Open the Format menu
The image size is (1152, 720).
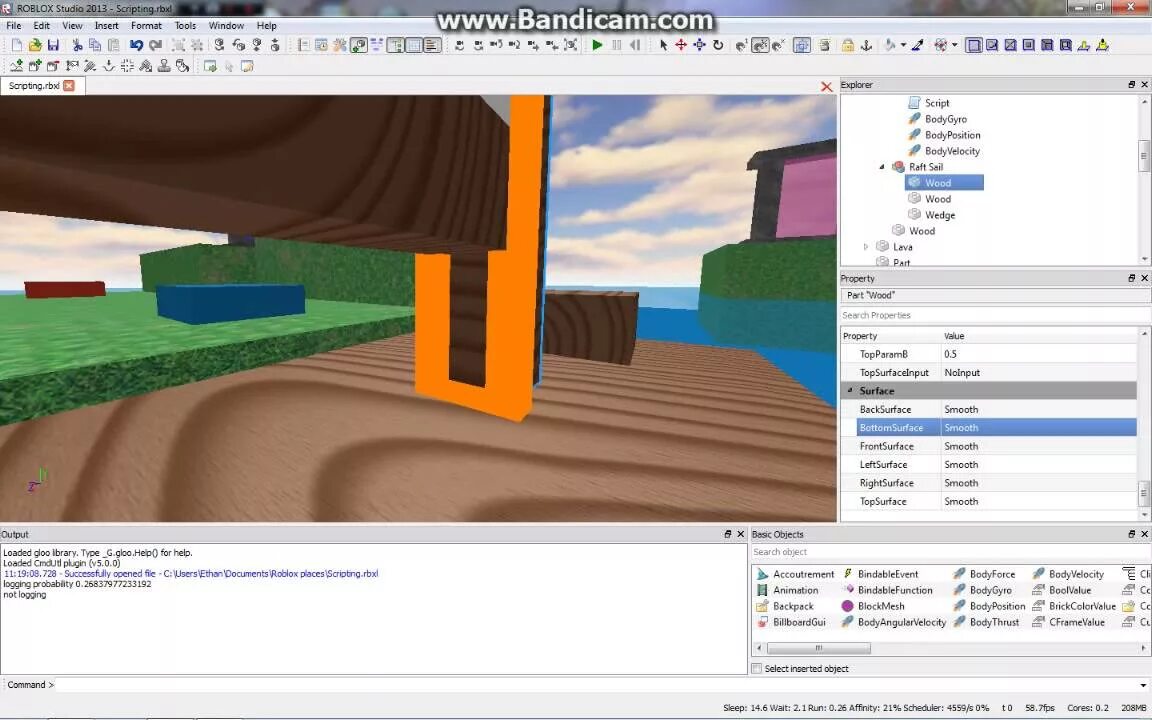point(146,25)
